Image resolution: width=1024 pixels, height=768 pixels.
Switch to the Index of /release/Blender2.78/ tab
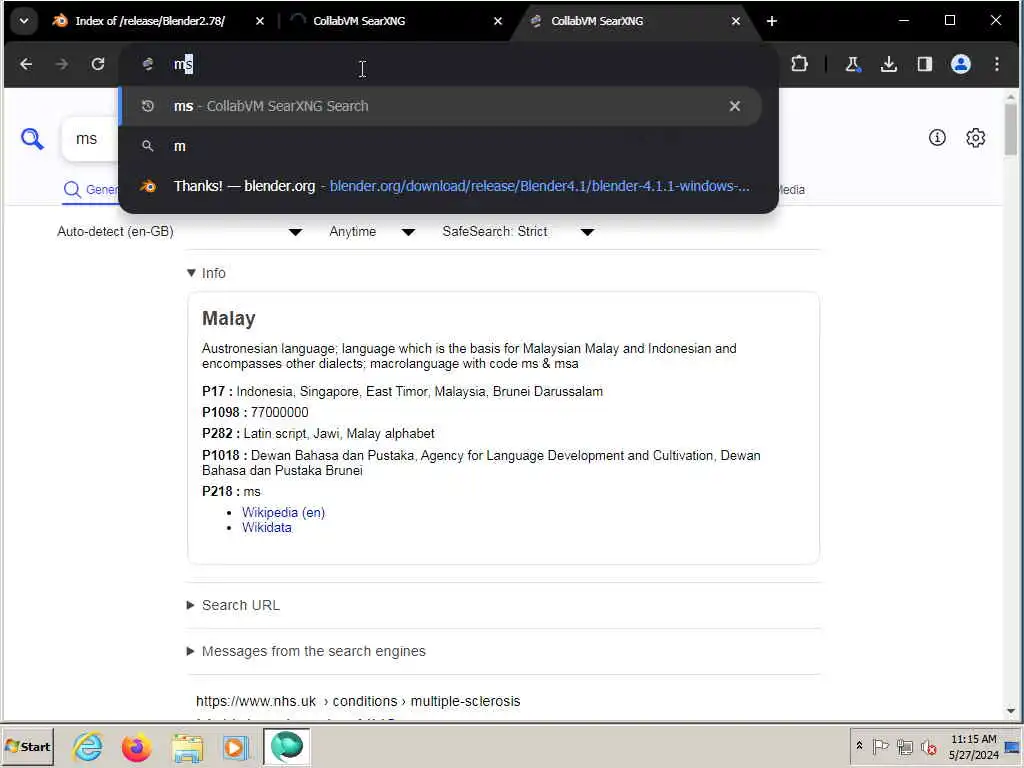click(x=150, y=21)
